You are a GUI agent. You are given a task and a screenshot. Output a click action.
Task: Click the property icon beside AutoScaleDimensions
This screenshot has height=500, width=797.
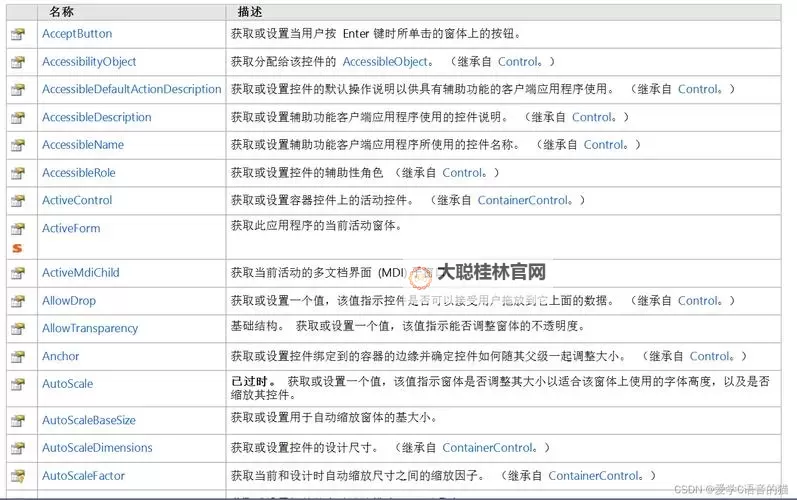tap(18, 448)
